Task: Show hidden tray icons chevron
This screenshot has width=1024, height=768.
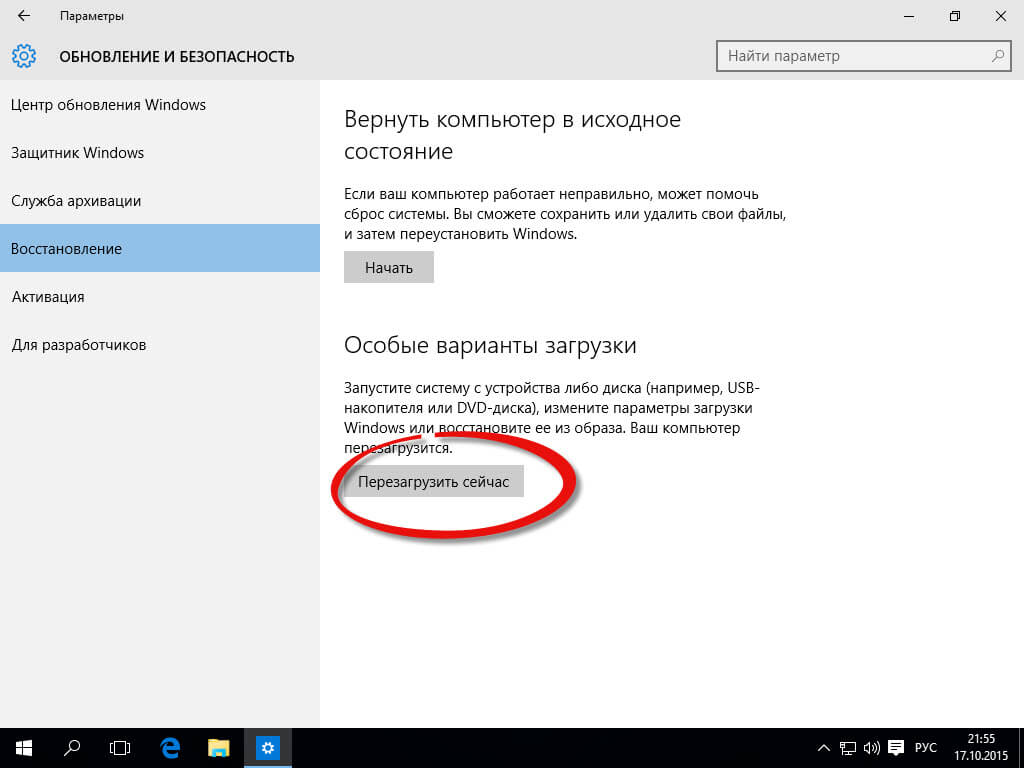Action: (x=824, y=748)
